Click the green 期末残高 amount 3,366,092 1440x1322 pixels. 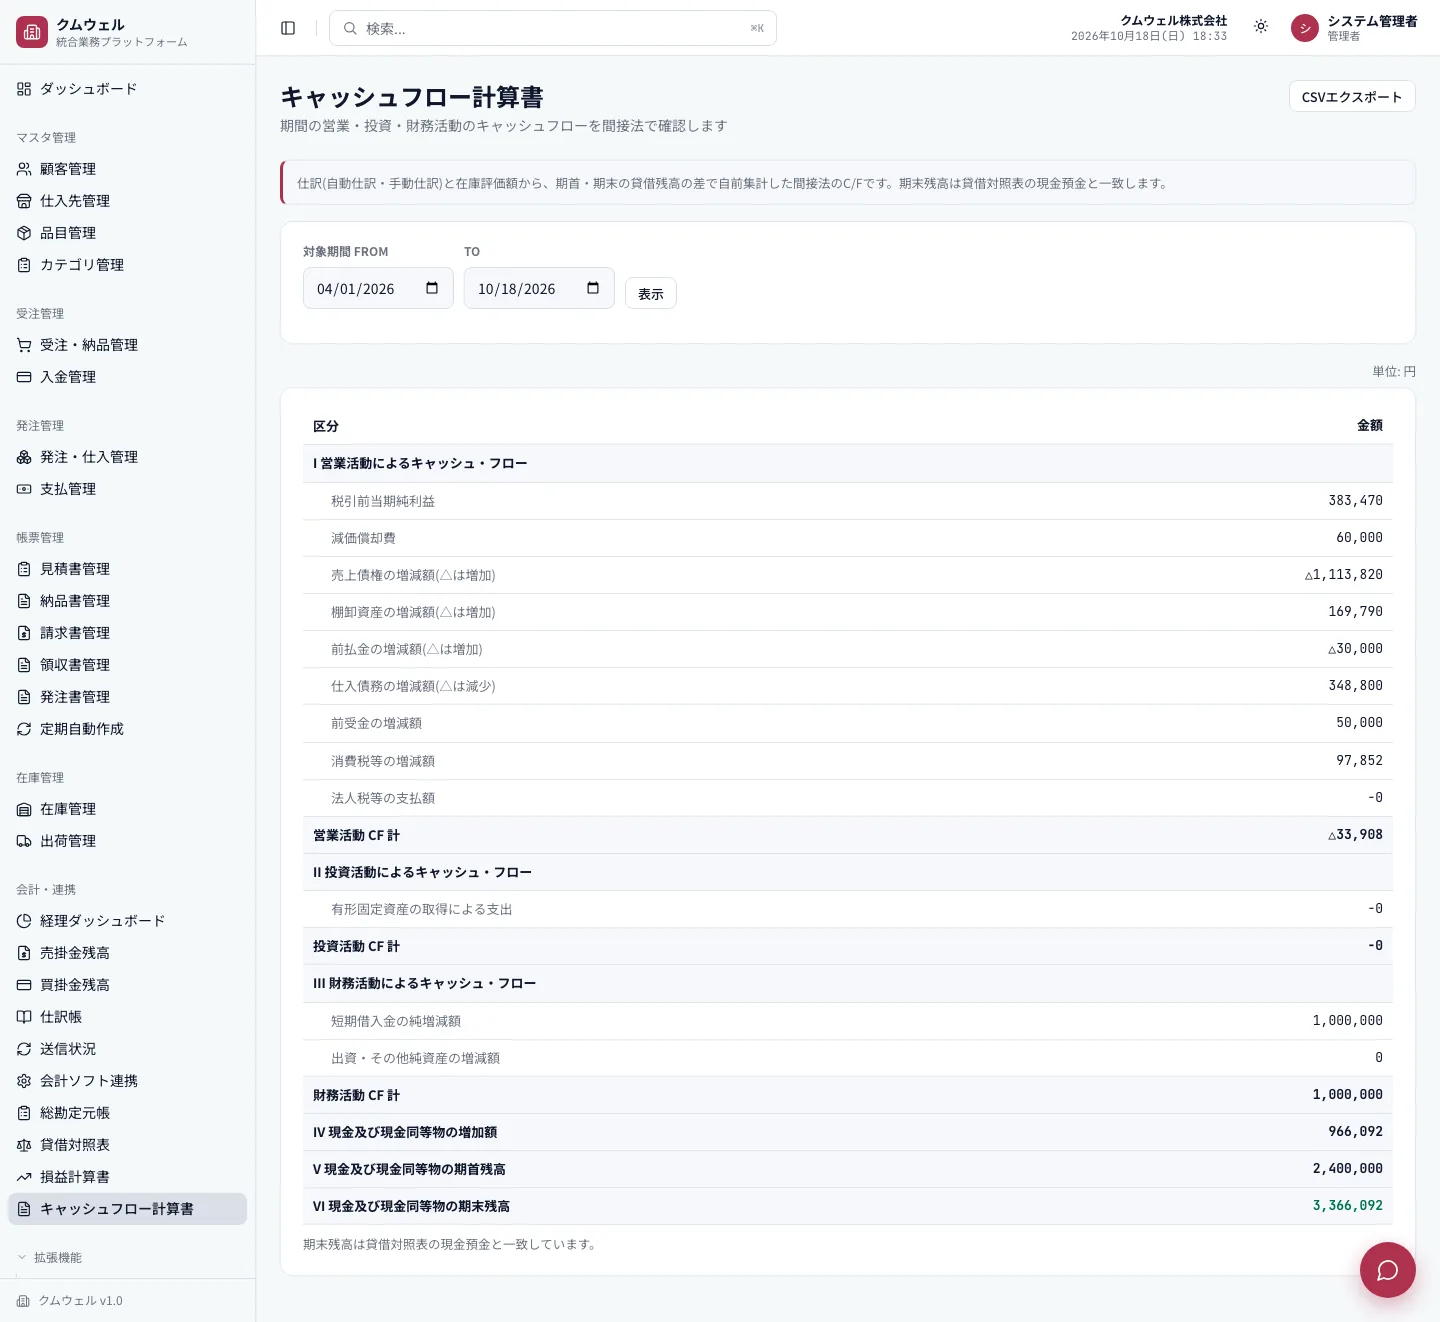[x=1348, y=1205]
